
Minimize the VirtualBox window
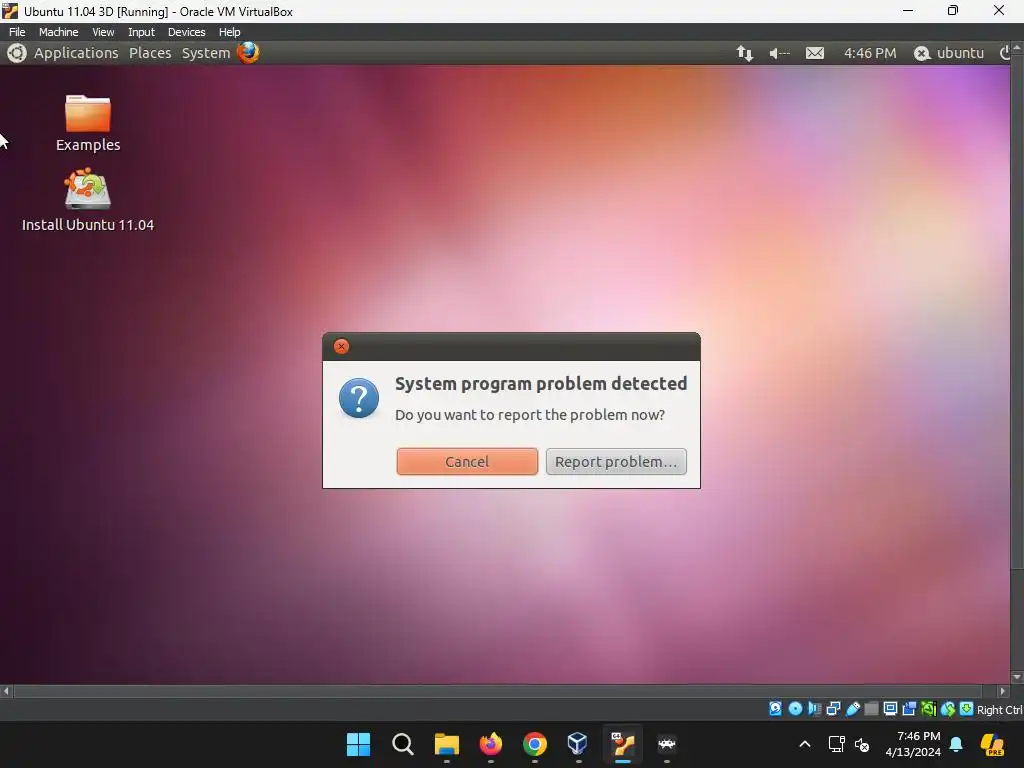(908, 10)
